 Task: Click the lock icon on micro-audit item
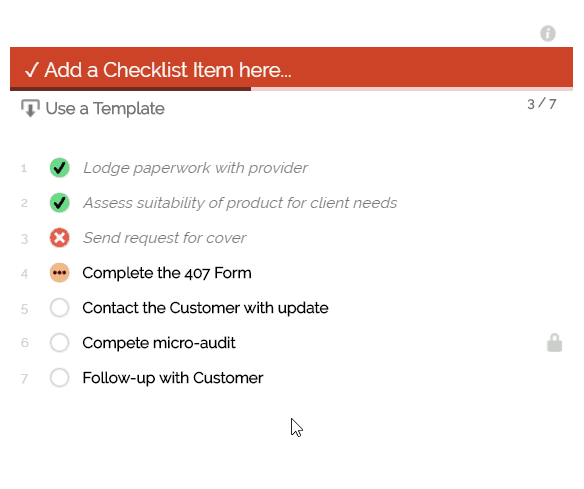point(554,343)
